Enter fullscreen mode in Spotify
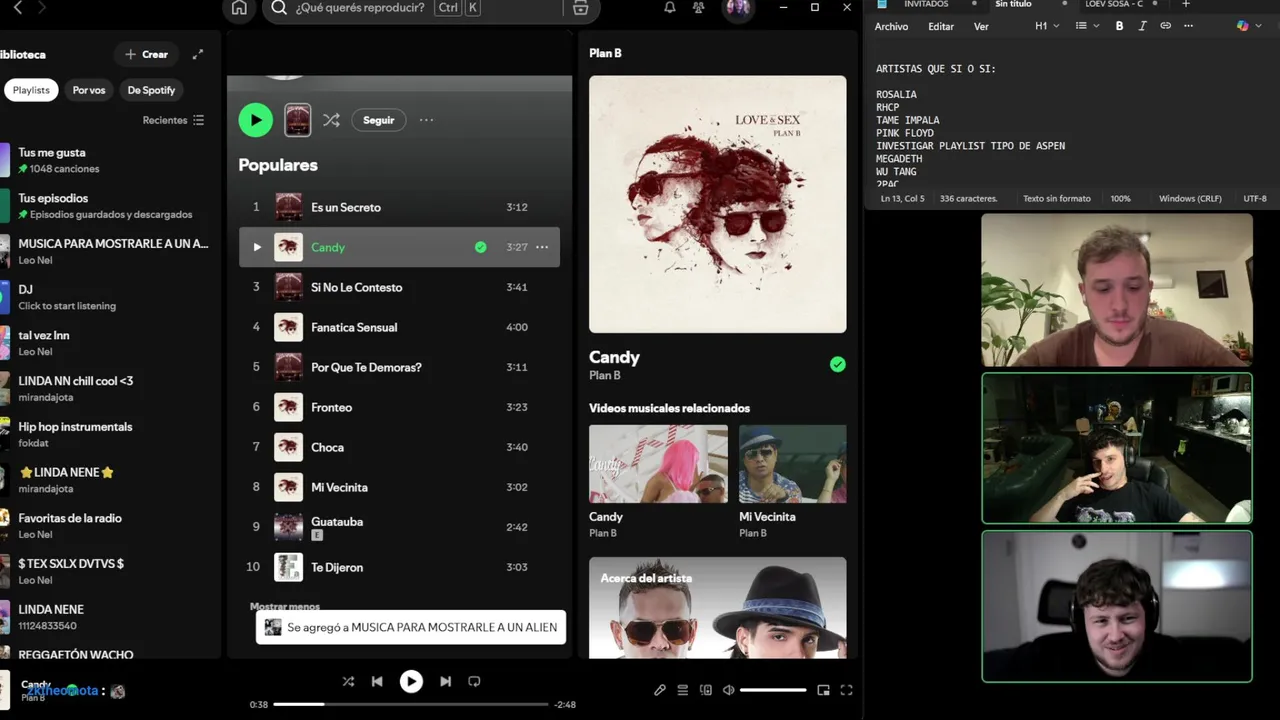 click(846, 689)
